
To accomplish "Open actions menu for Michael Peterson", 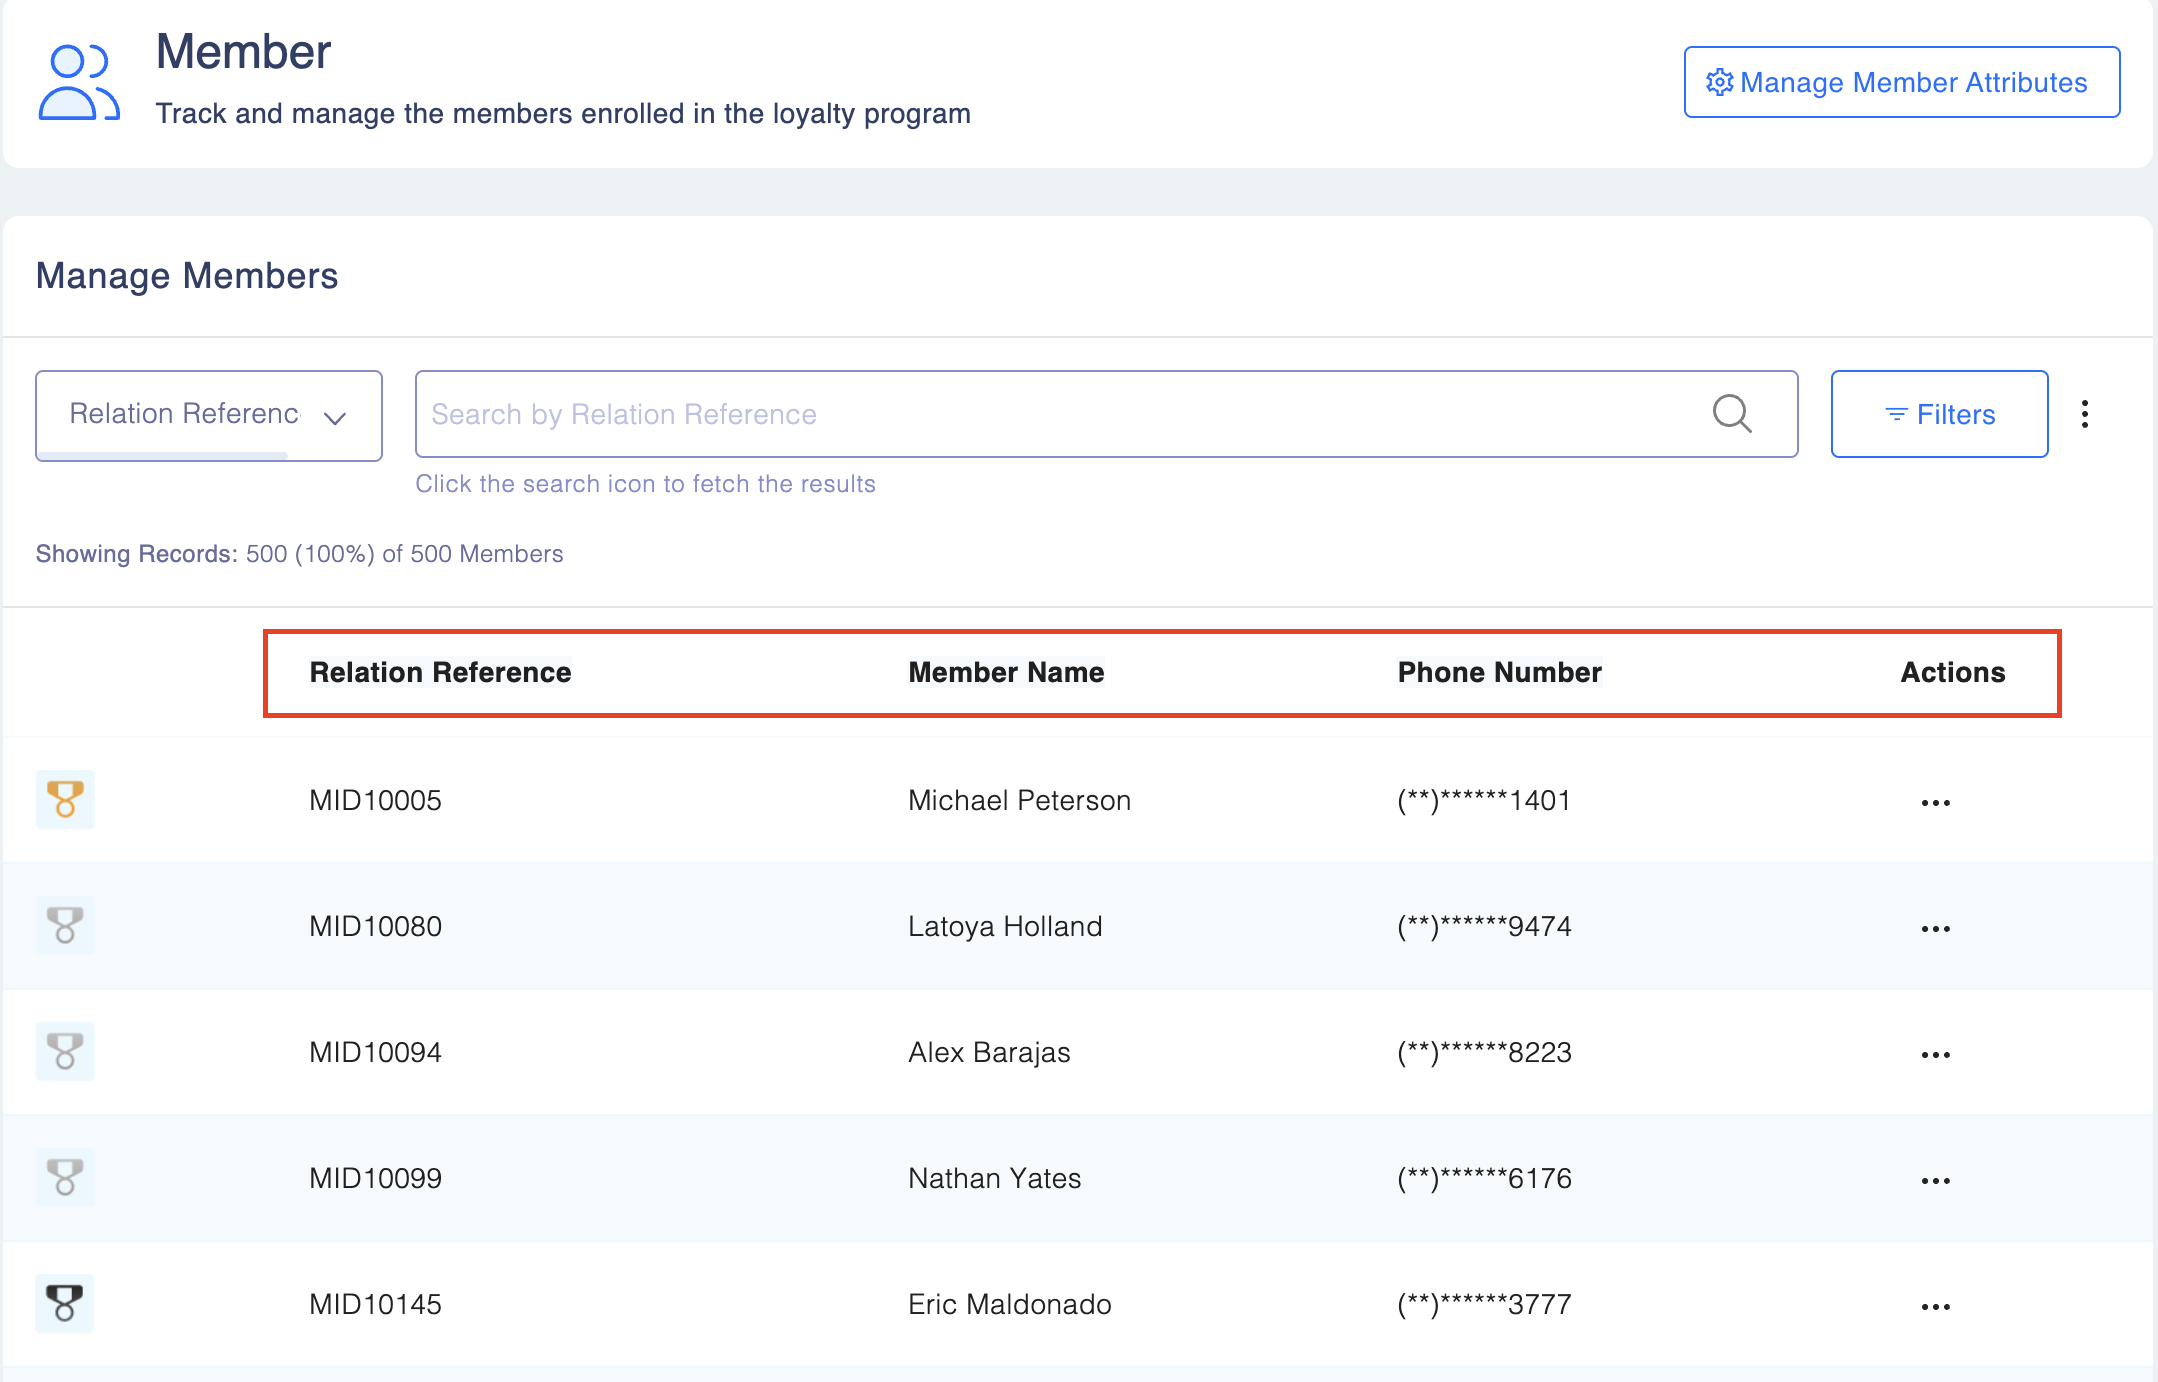I will click(x=1935, y=803).
